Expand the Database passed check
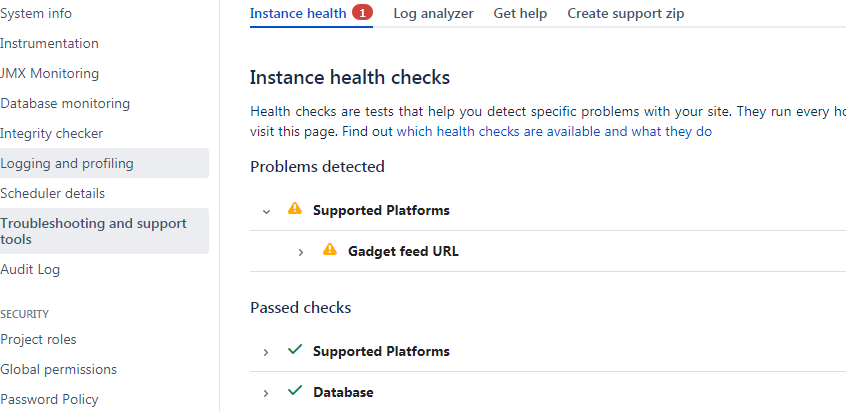This screenshot has width=846, height=411. [x=265, y=393]
